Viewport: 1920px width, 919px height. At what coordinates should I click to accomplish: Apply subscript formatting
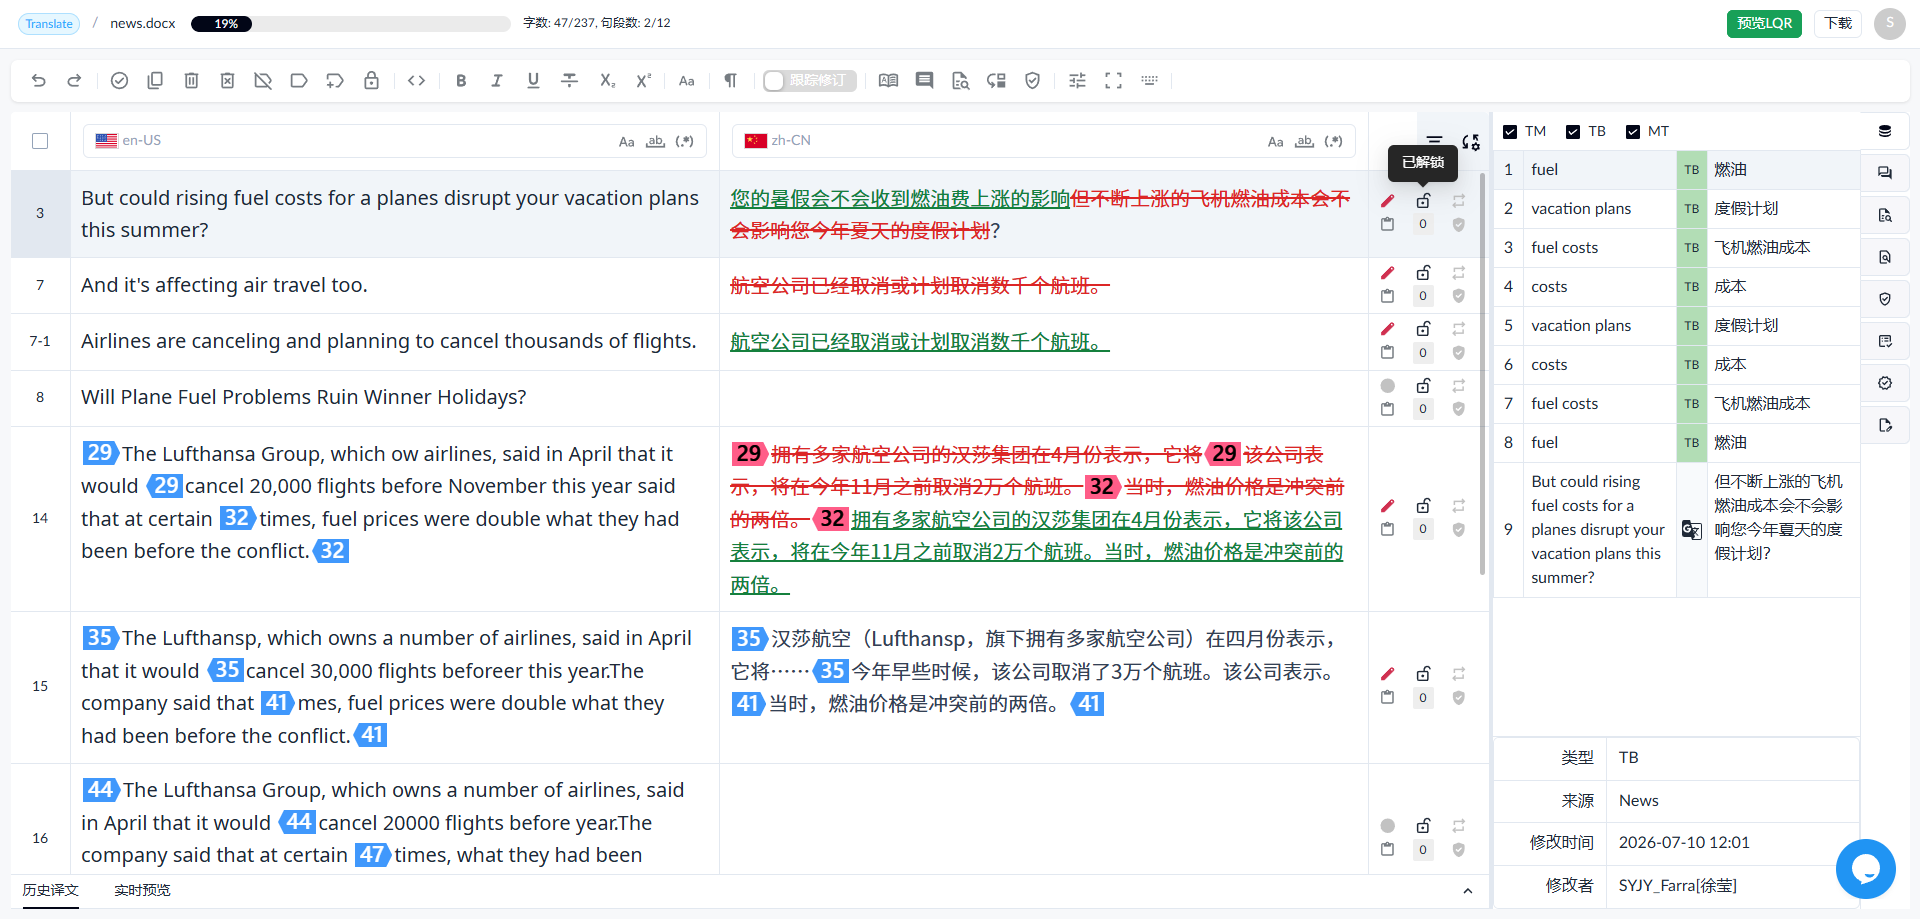point(607,81)
